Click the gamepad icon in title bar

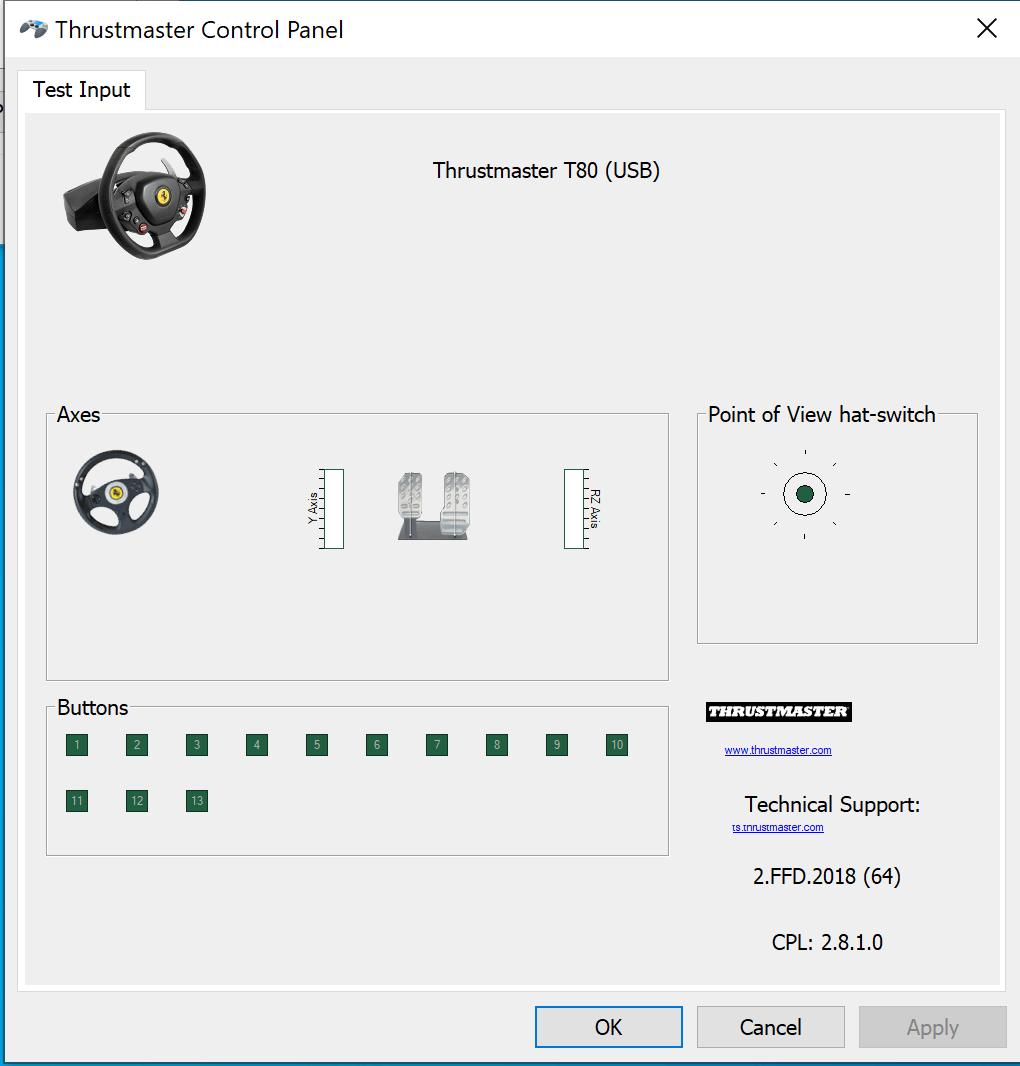[33, 29]
